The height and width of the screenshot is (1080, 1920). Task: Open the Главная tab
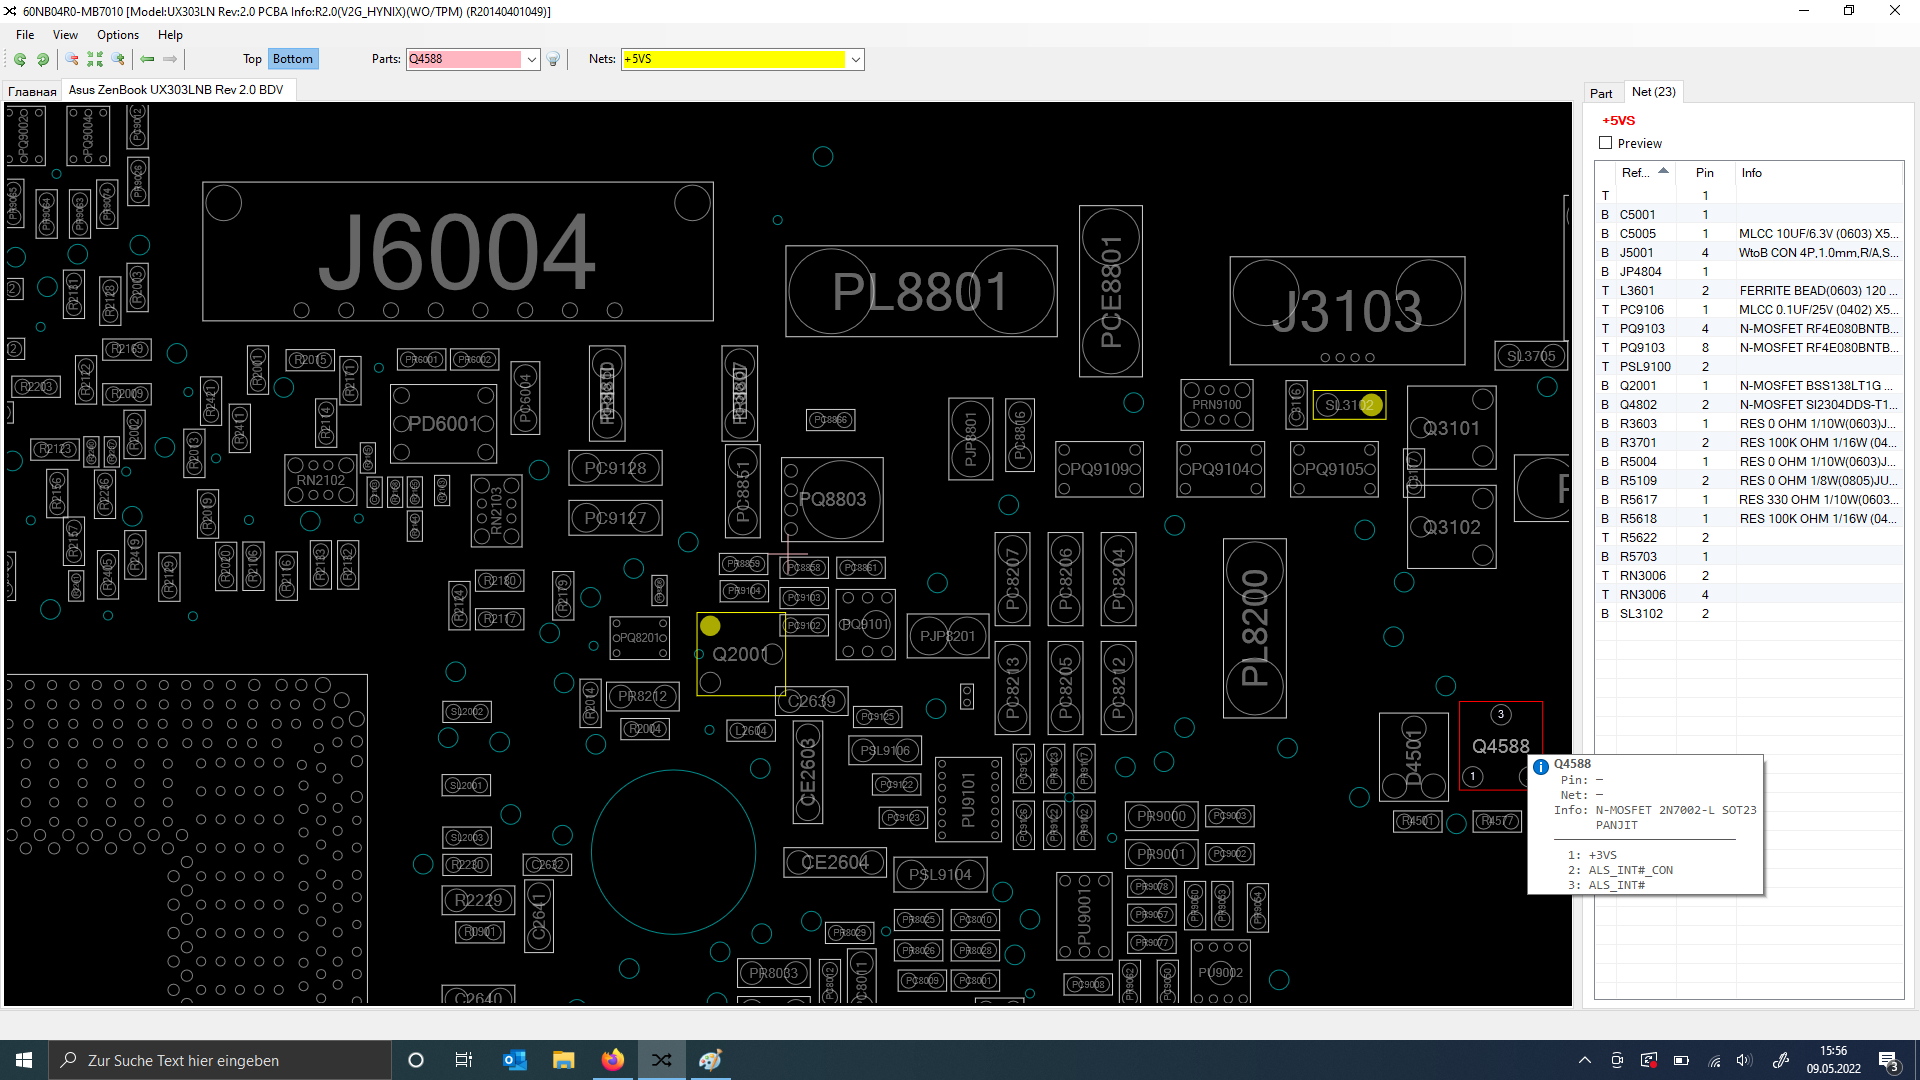click(32, 91)
